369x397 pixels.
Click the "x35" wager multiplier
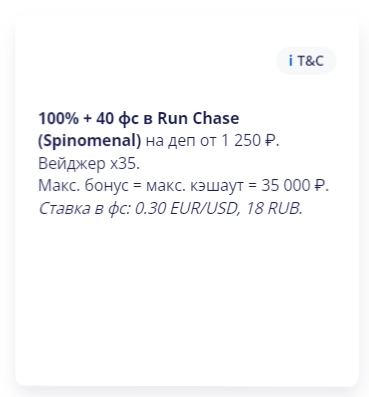(x=123, y=163)
